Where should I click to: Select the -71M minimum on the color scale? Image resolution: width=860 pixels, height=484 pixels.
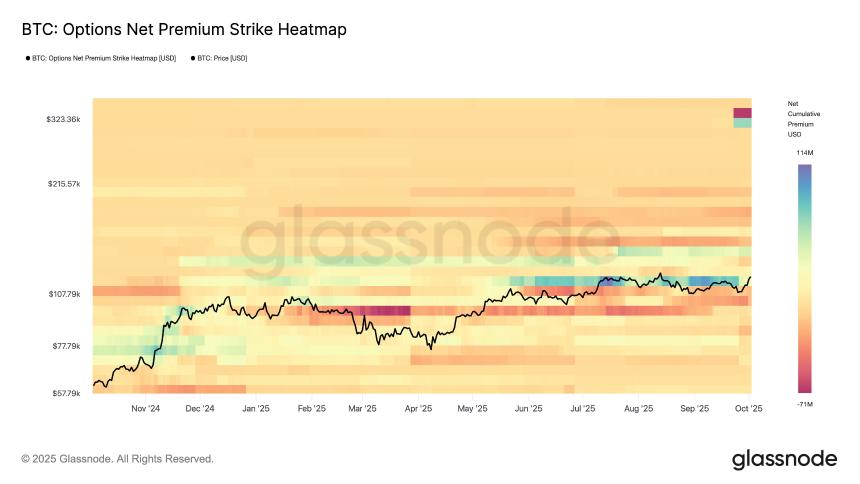click(804, 404)
